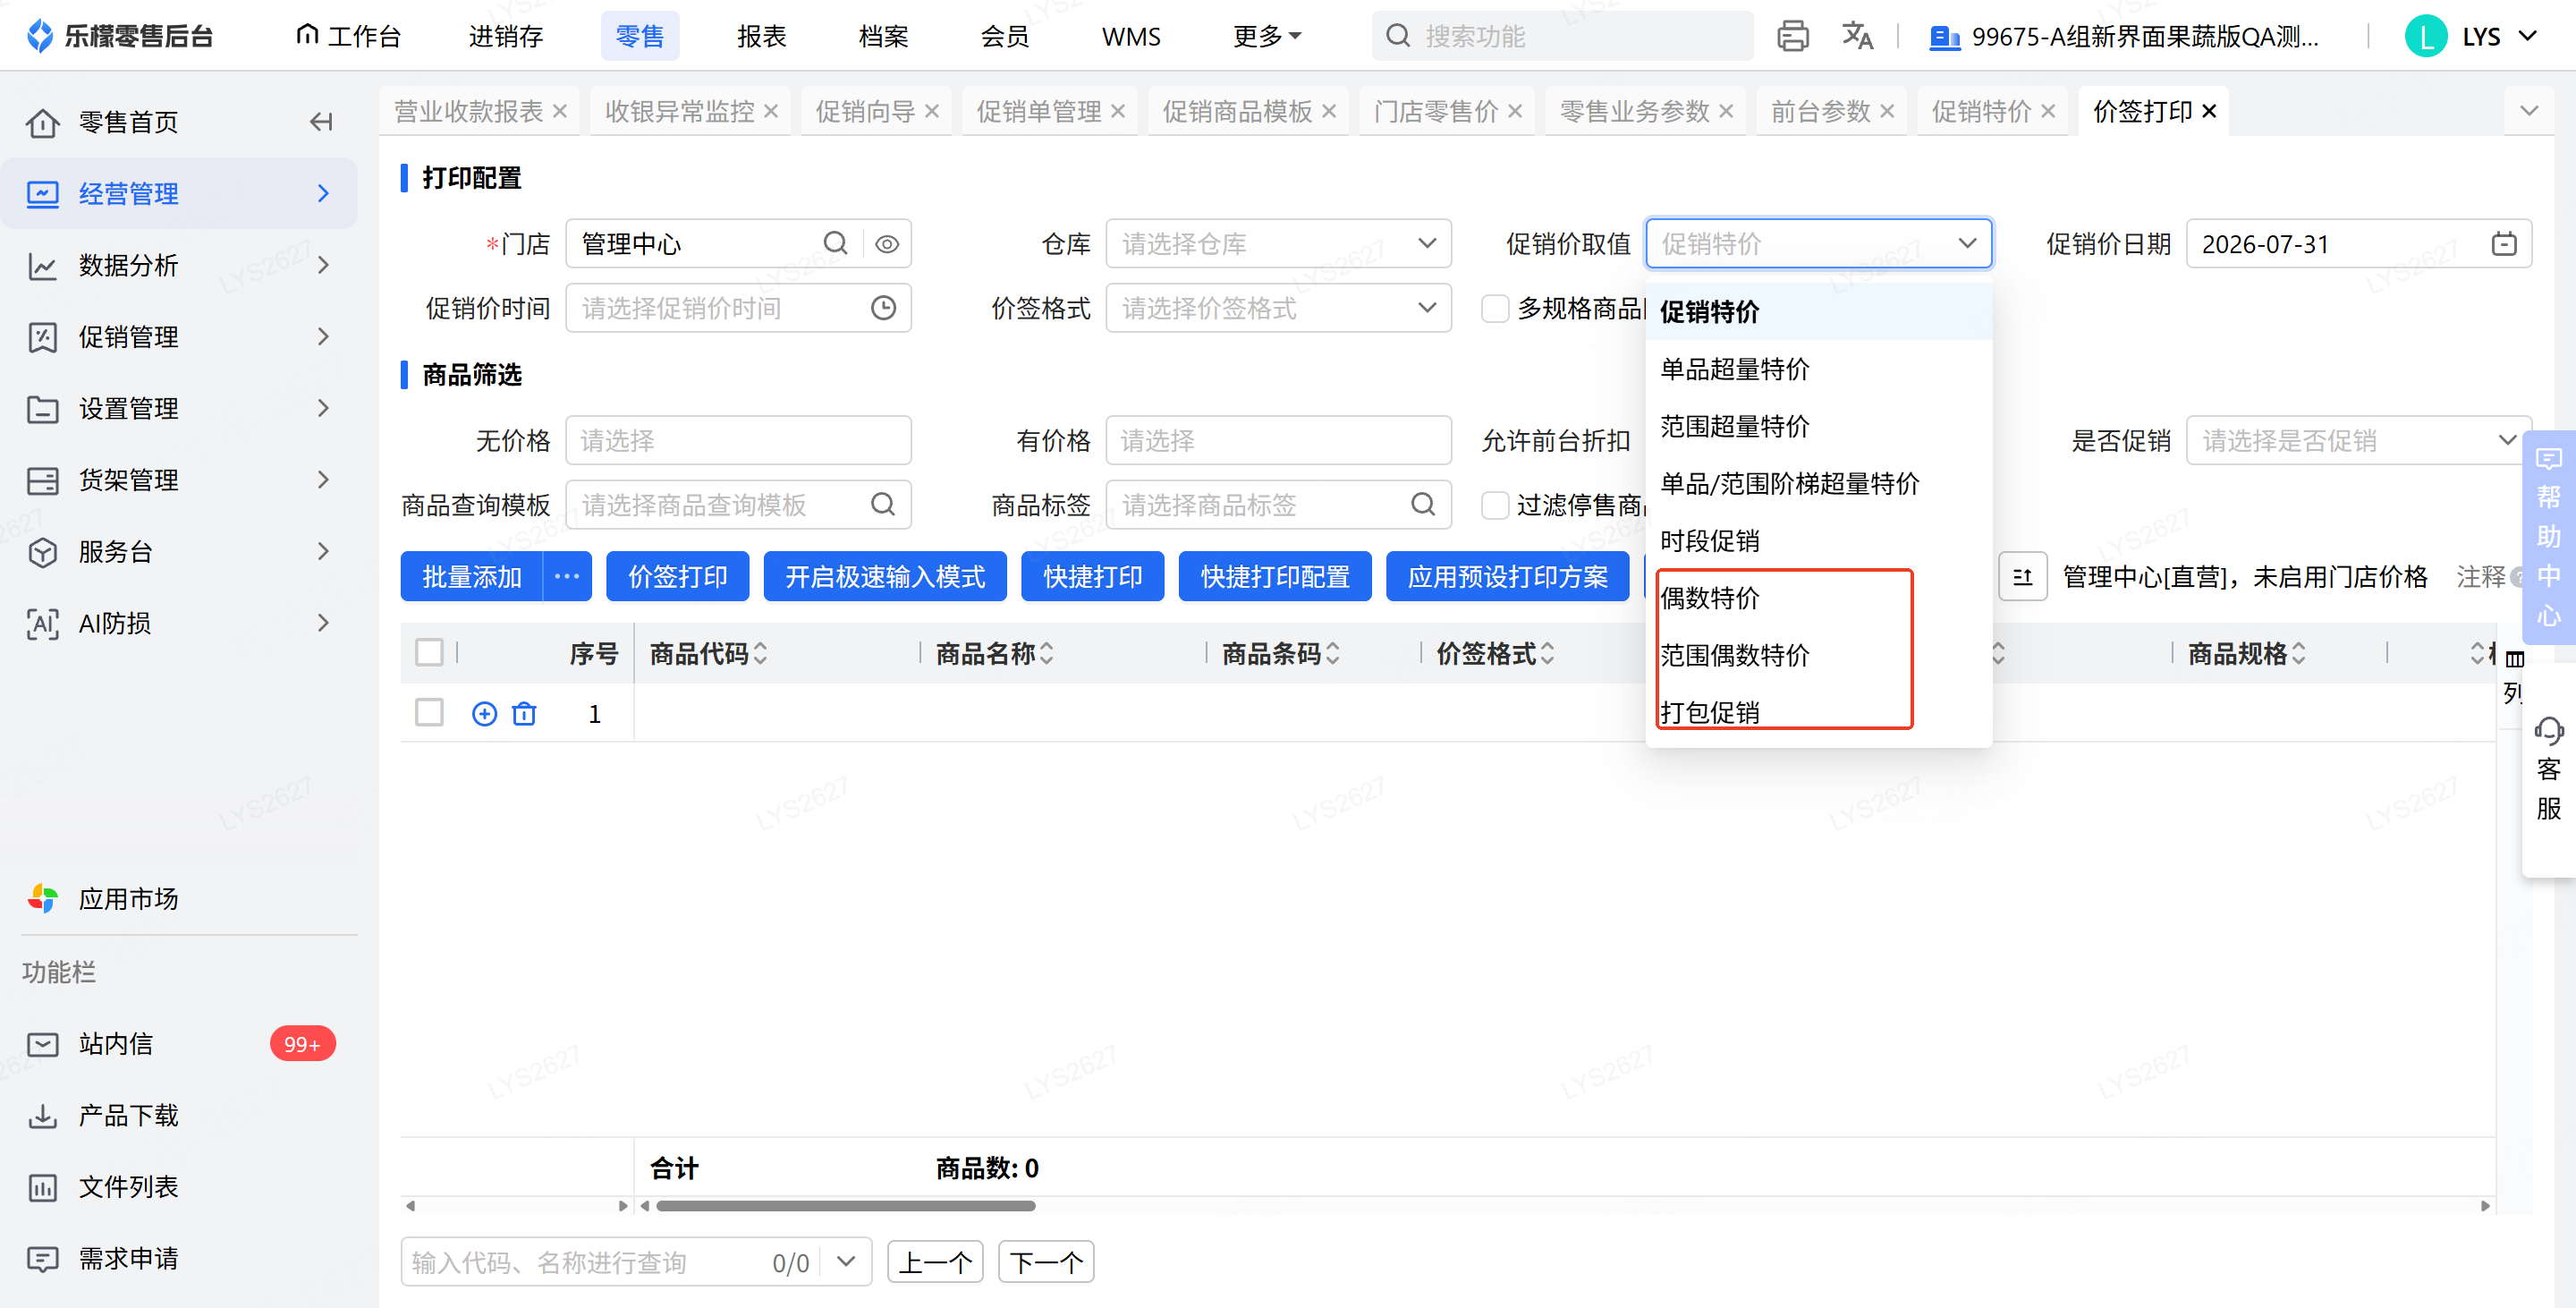This screenshot has height=1308, width=2576.
Task: Open the column settings 列 icon
Action: point(2515,659)
